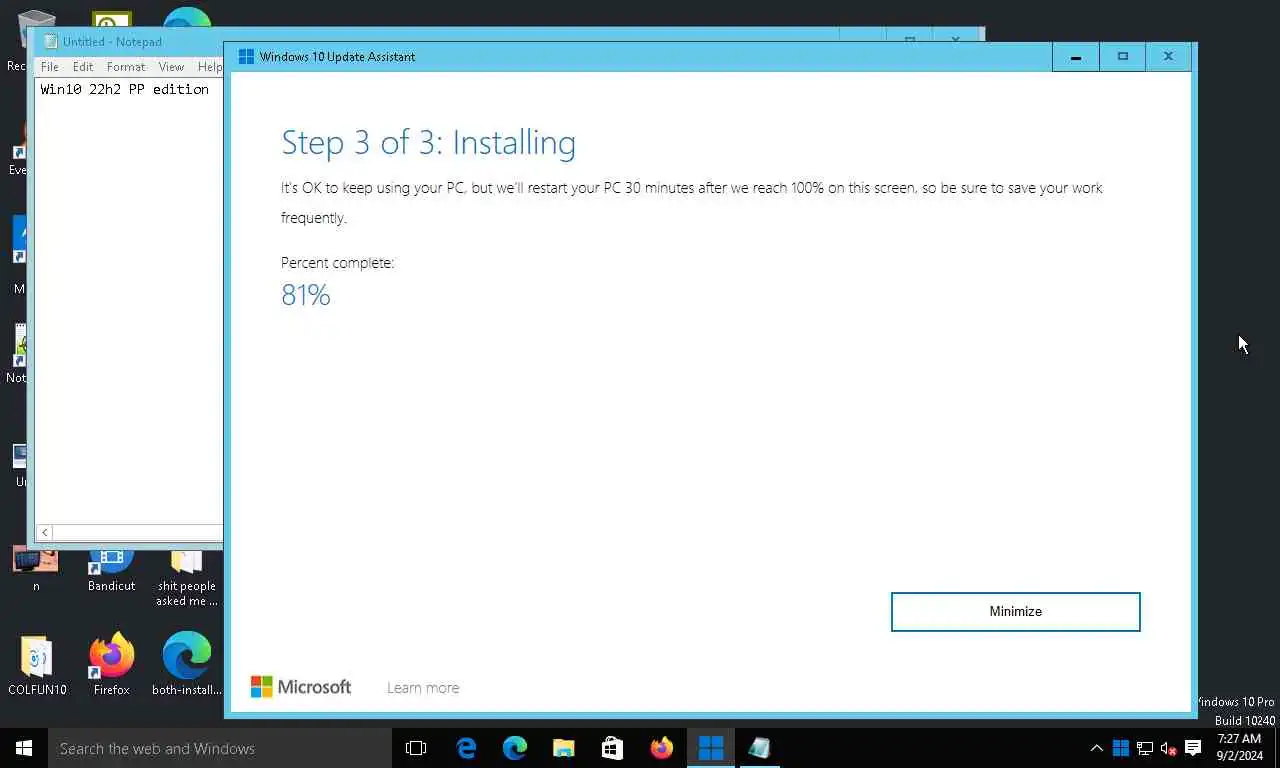Launch legacy Edge from the taskbar

click(466, 748)
